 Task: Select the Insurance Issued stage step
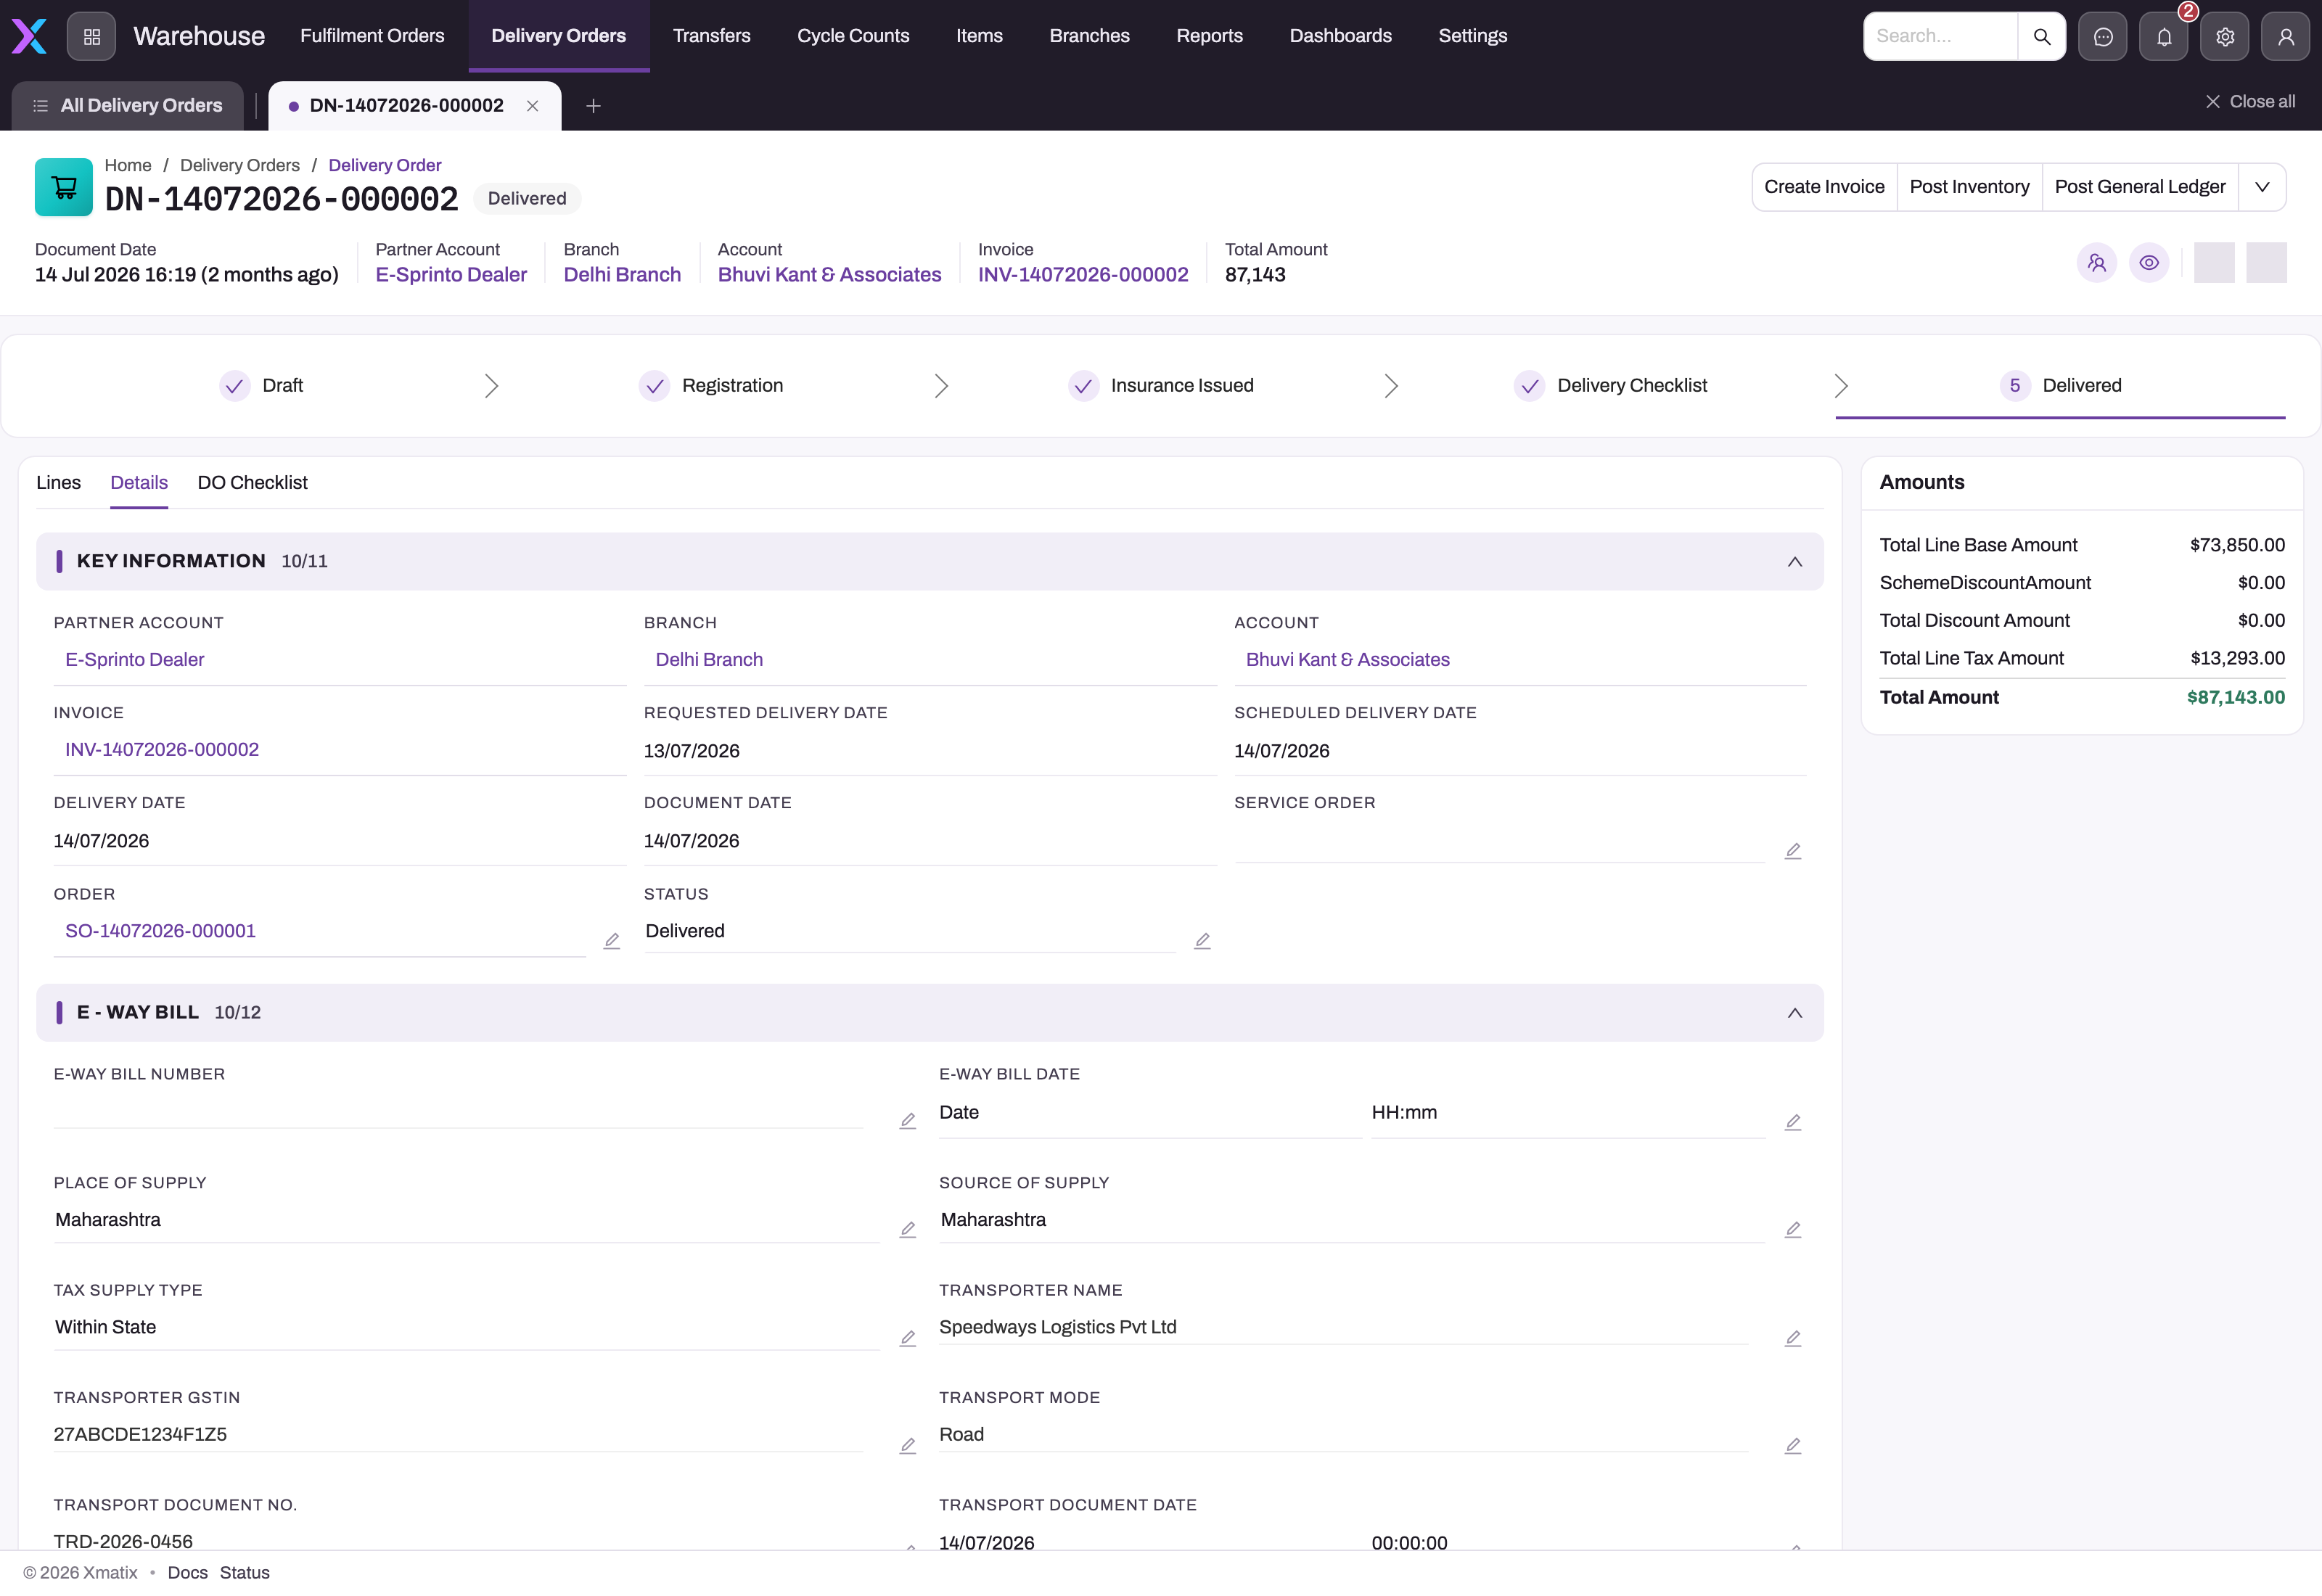1160,386
